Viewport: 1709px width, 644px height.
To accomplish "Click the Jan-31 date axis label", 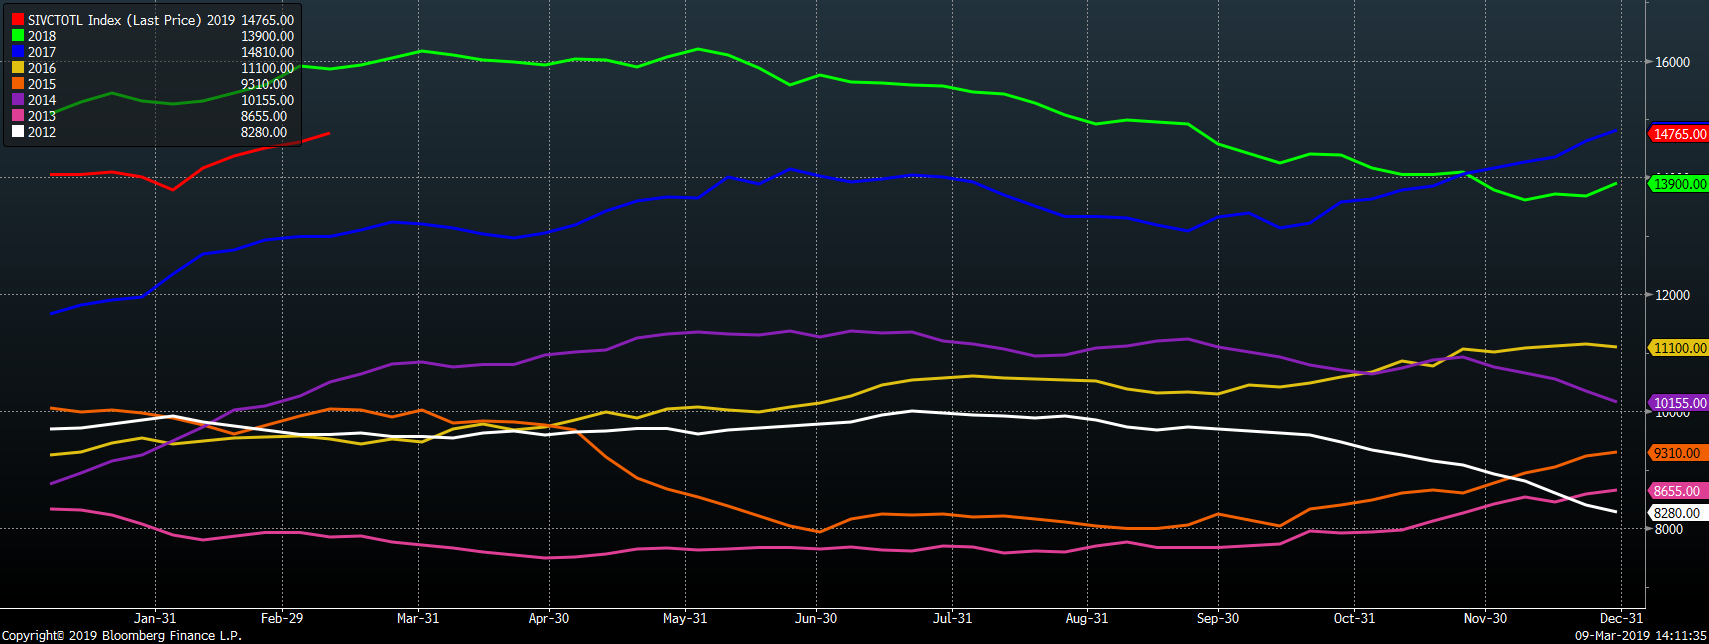I will pos(155,618).
